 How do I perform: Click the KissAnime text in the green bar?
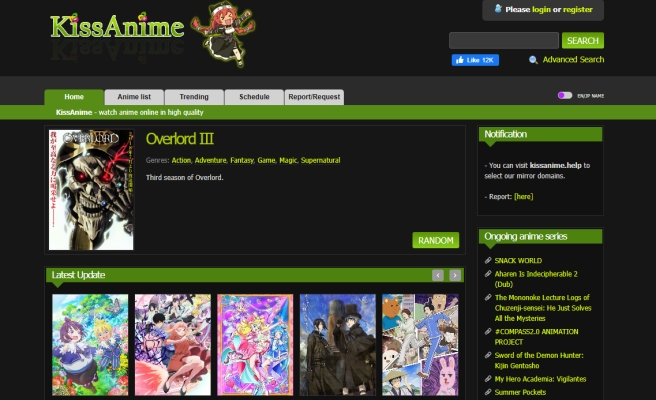pos(74,112)
